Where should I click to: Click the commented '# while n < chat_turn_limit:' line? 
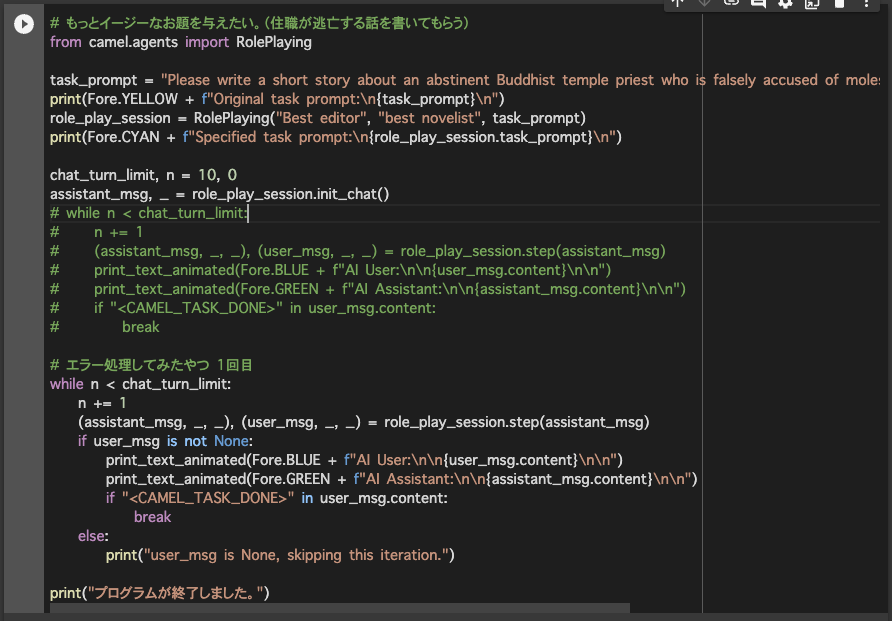pos(149,213)
